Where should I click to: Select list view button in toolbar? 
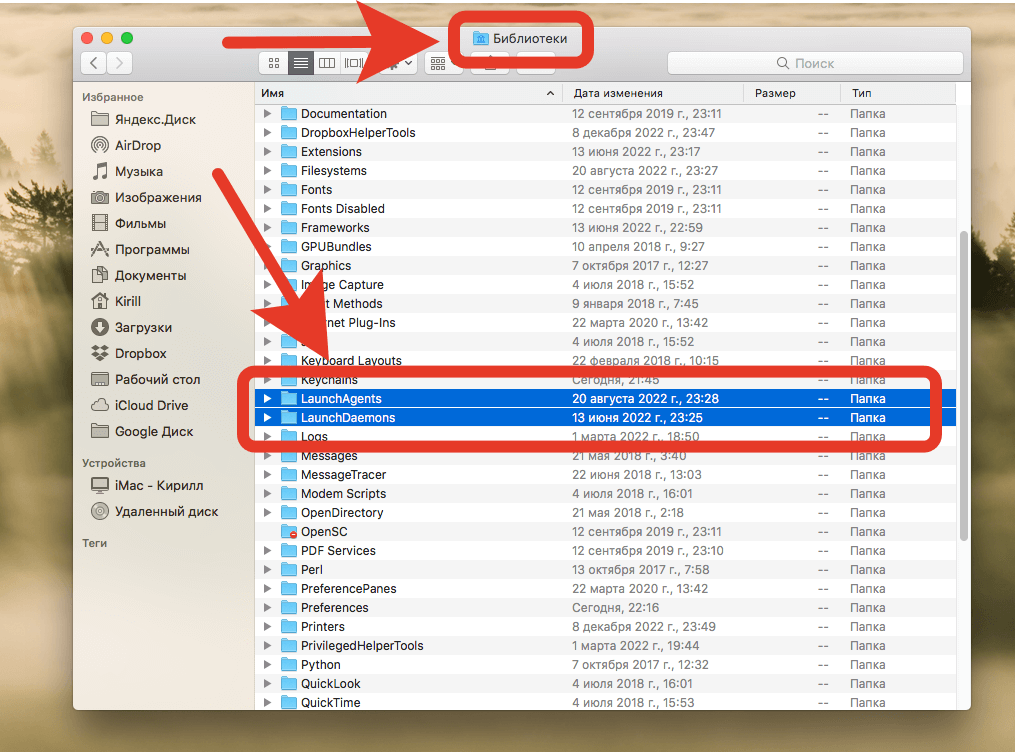300,63
